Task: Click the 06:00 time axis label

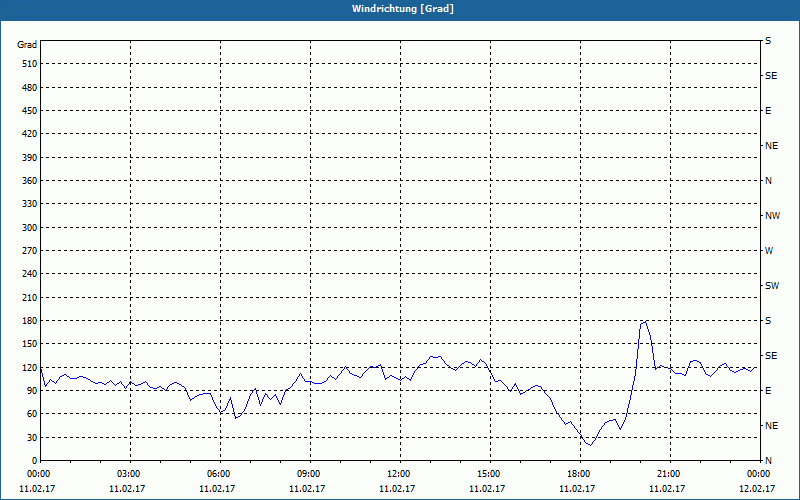Action: click(220, 474)
